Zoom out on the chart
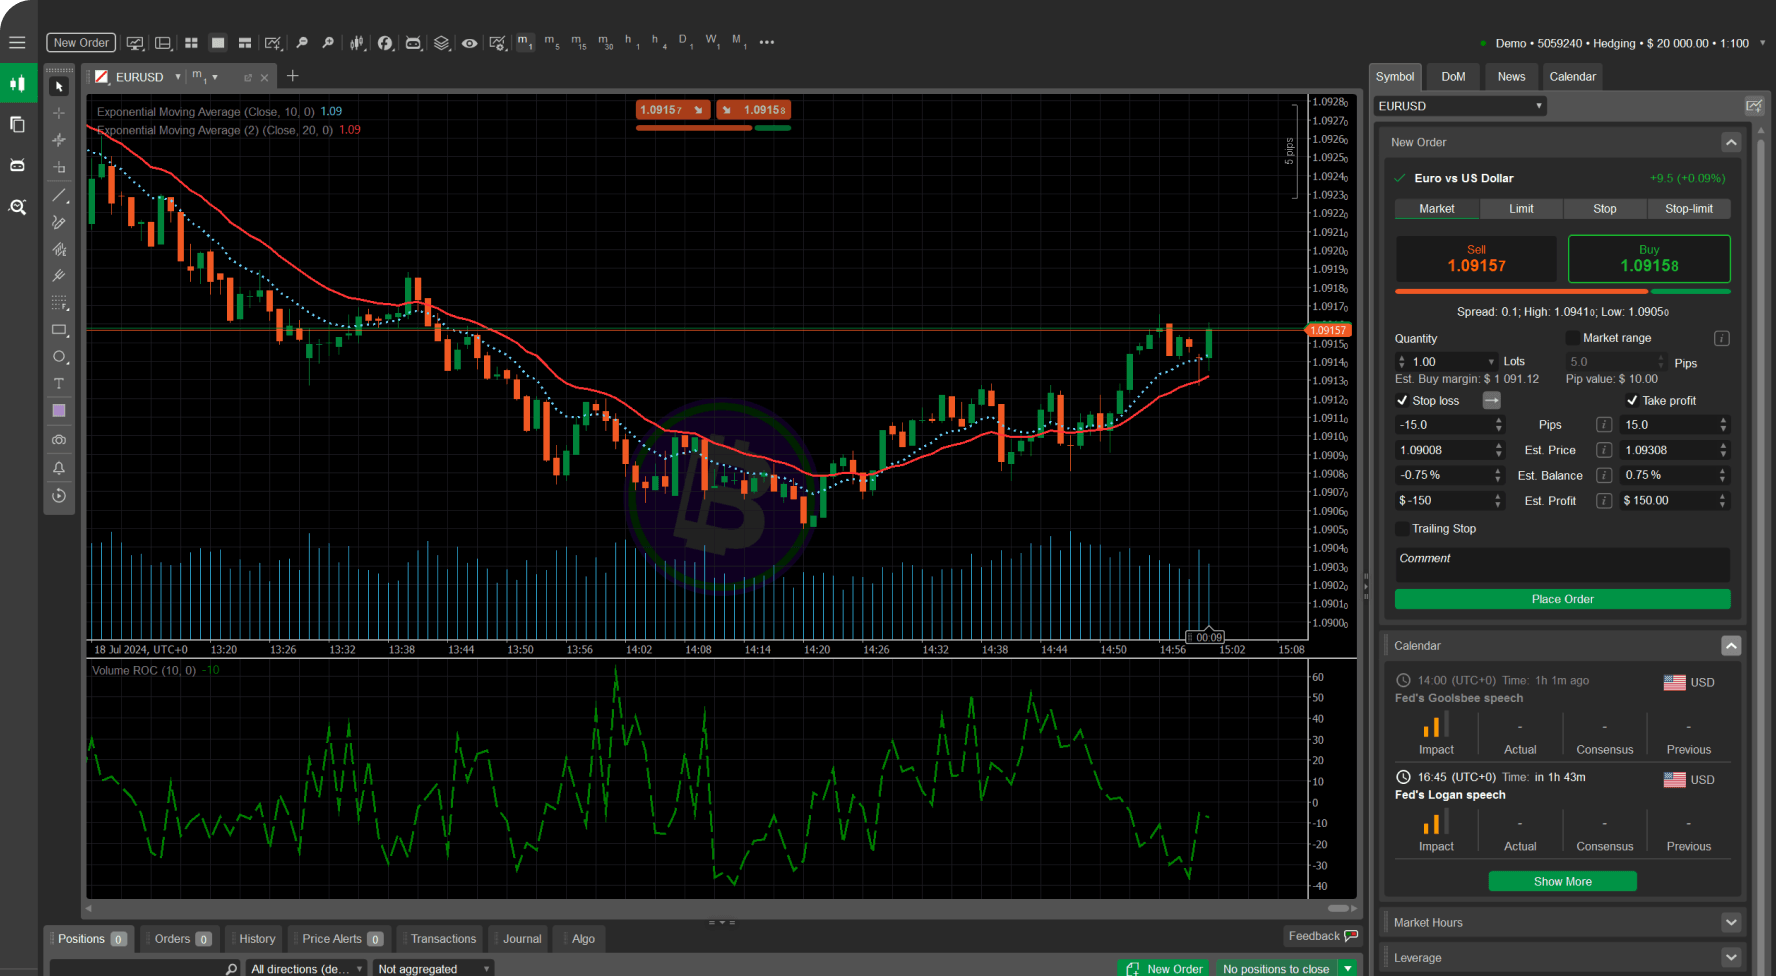 point(302,43)
